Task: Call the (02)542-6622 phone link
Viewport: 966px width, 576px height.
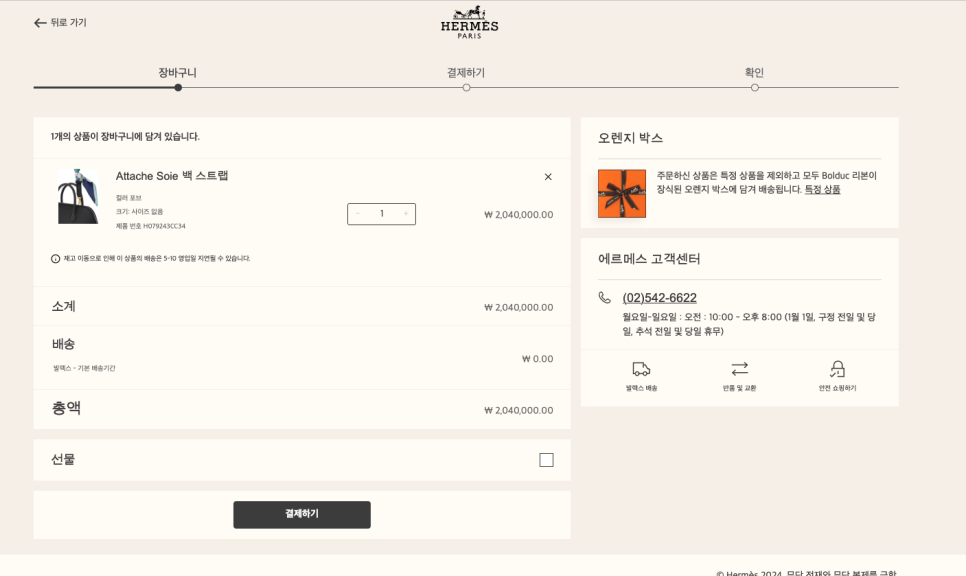Action: tap(659, 298)
